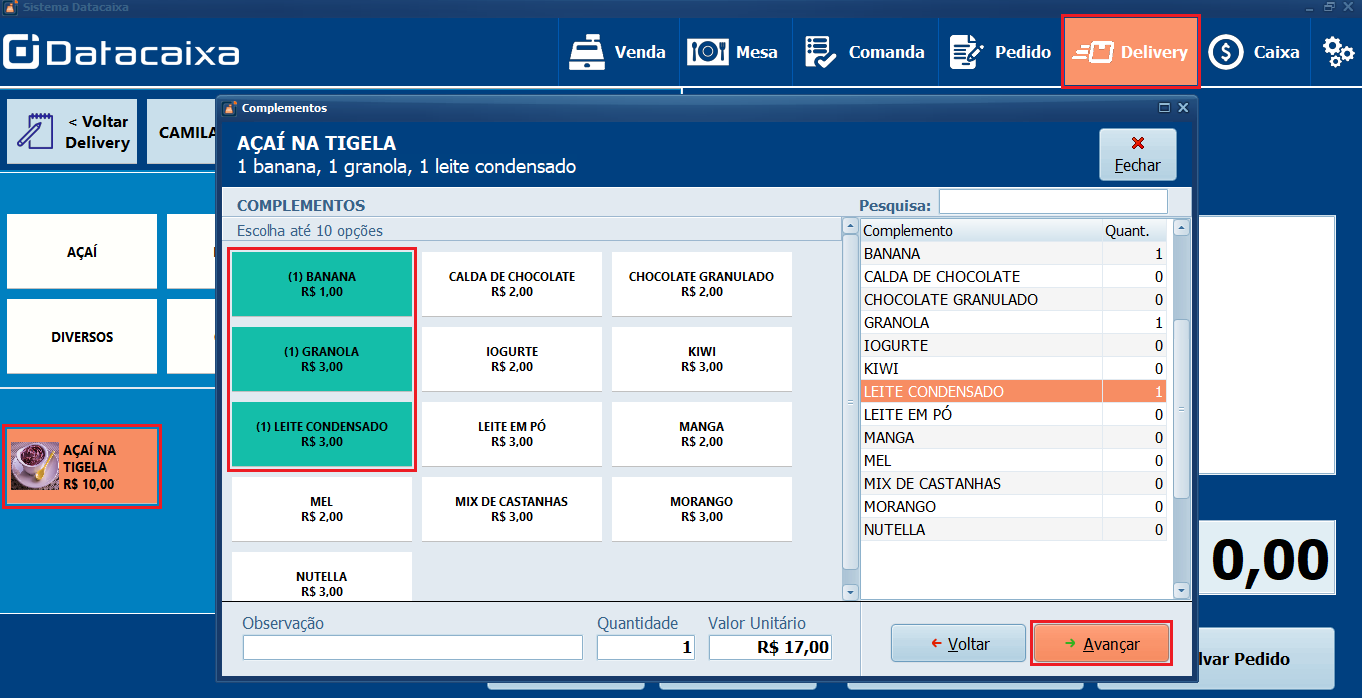Click Avançar to proceed
1362x698 pixels.
[x=1101, y=643]
